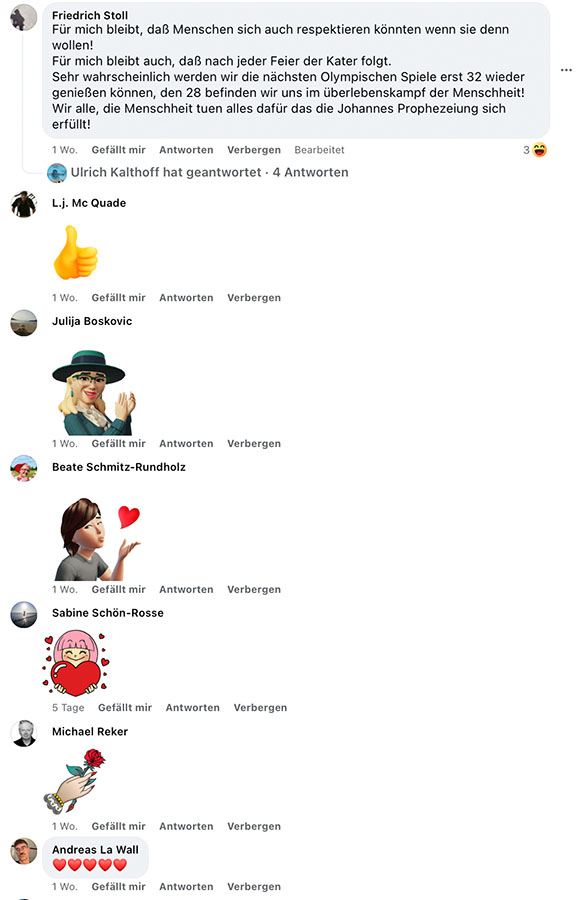Open Friedrich Stoll's profile picture
578x900 pixels.
[24, 18]
